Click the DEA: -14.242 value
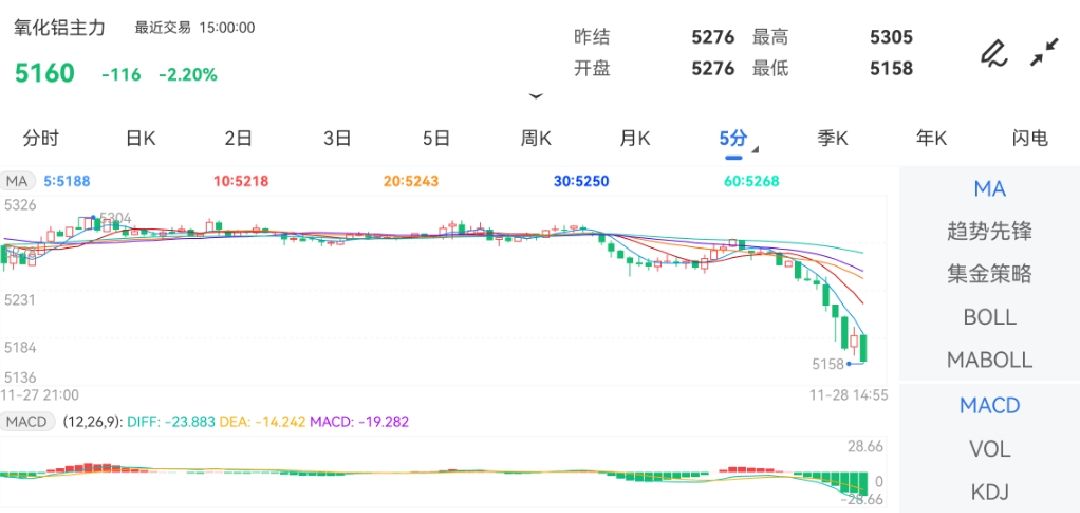1080x513 pixels. 262,421
